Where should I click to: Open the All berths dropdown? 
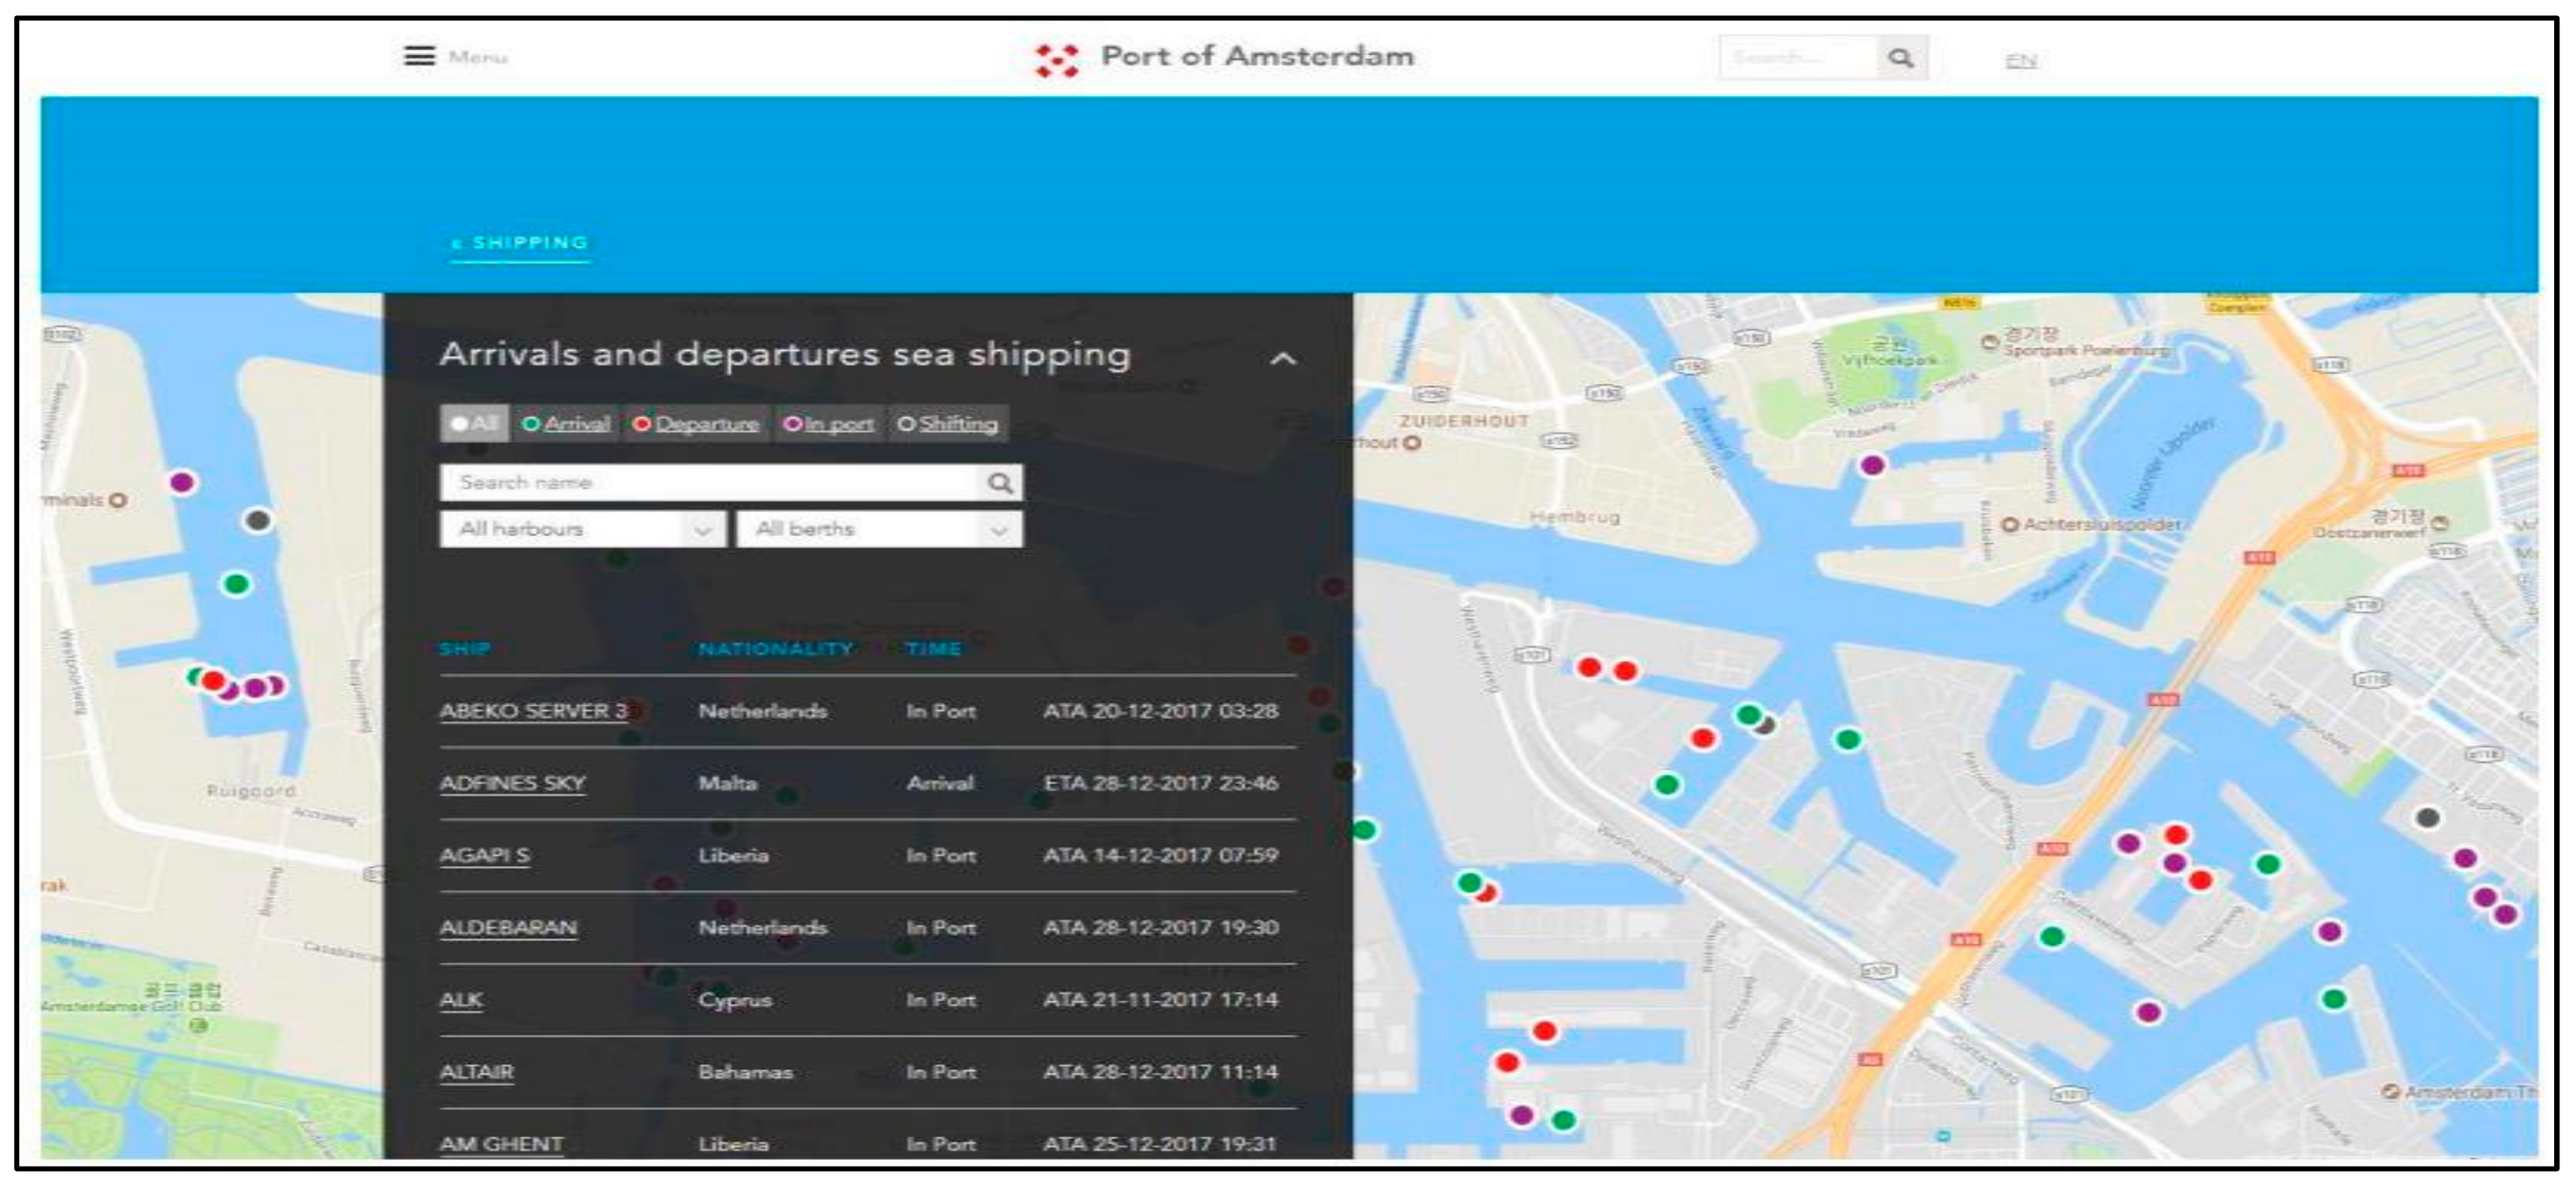[878, 529]
